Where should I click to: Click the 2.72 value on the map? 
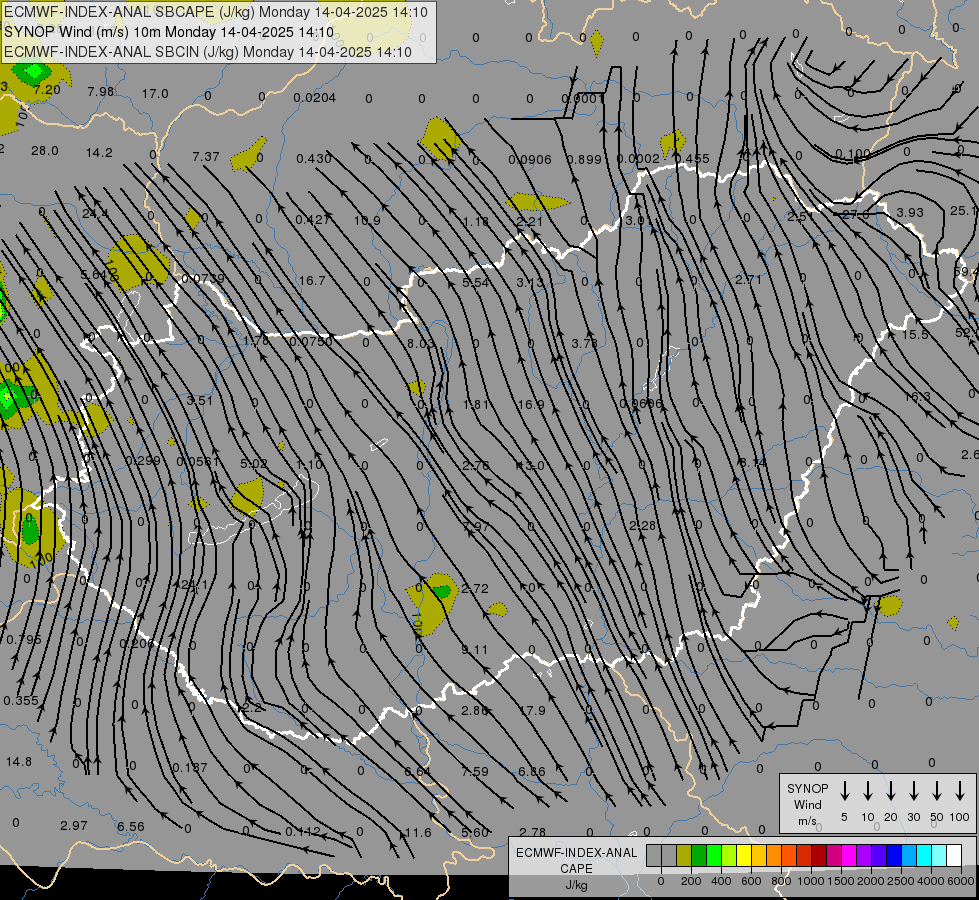pos(475,588)
